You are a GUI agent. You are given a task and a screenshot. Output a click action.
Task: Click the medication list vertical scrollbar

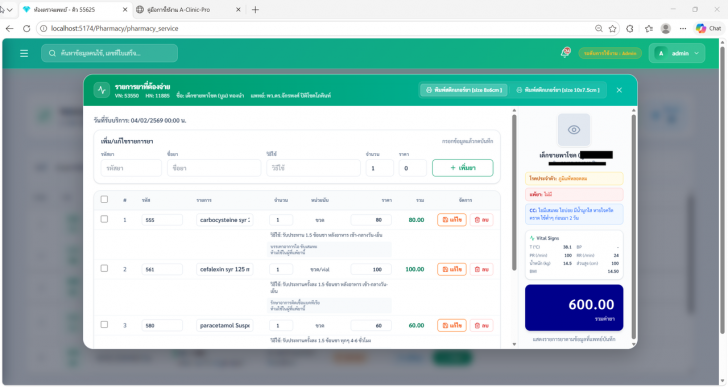click(514, 193)
